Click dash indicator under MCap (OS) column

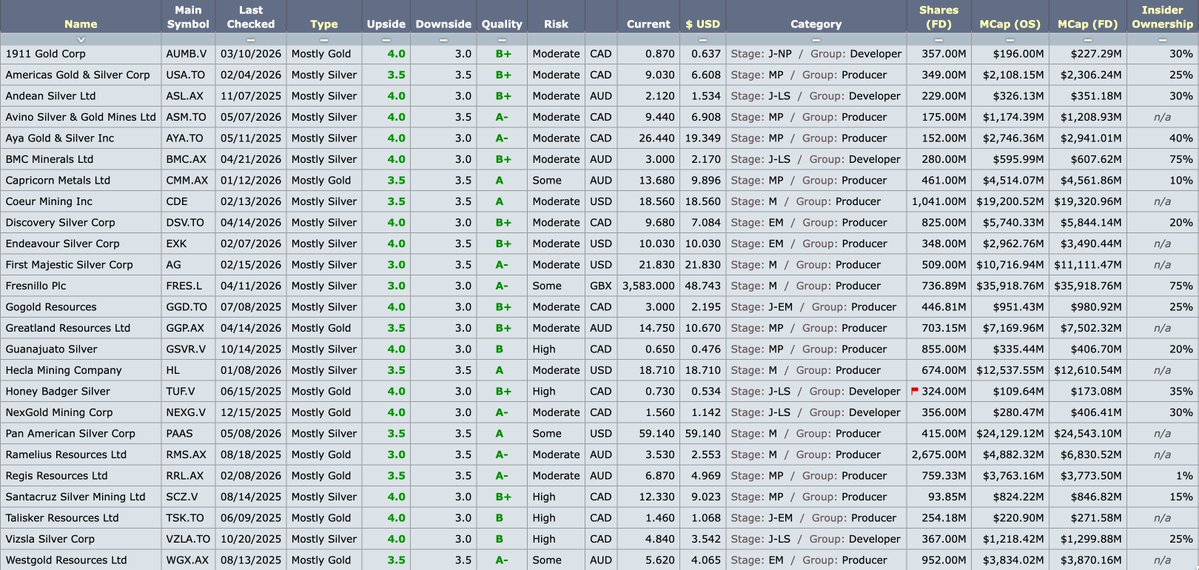click(1010, 39)
